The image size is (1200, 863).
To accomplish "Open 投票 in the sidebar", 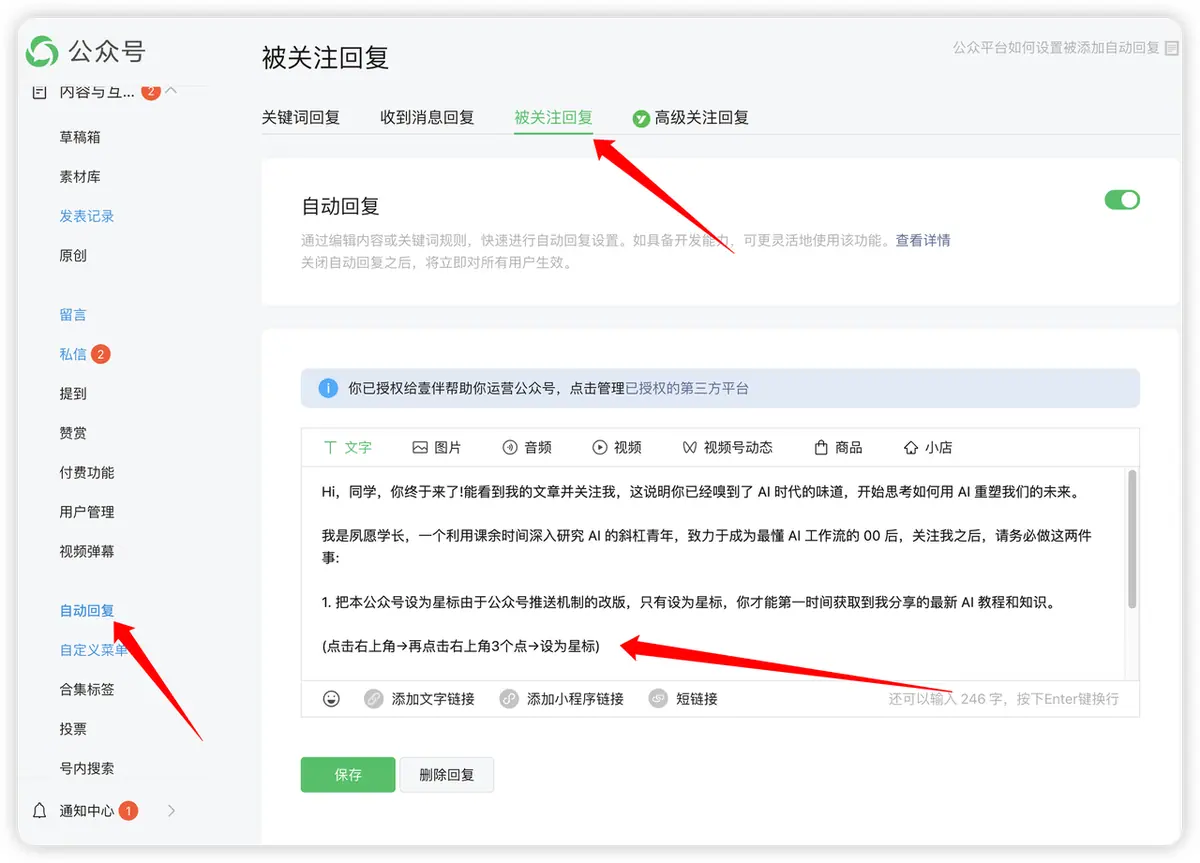I will tap(73, 729).
